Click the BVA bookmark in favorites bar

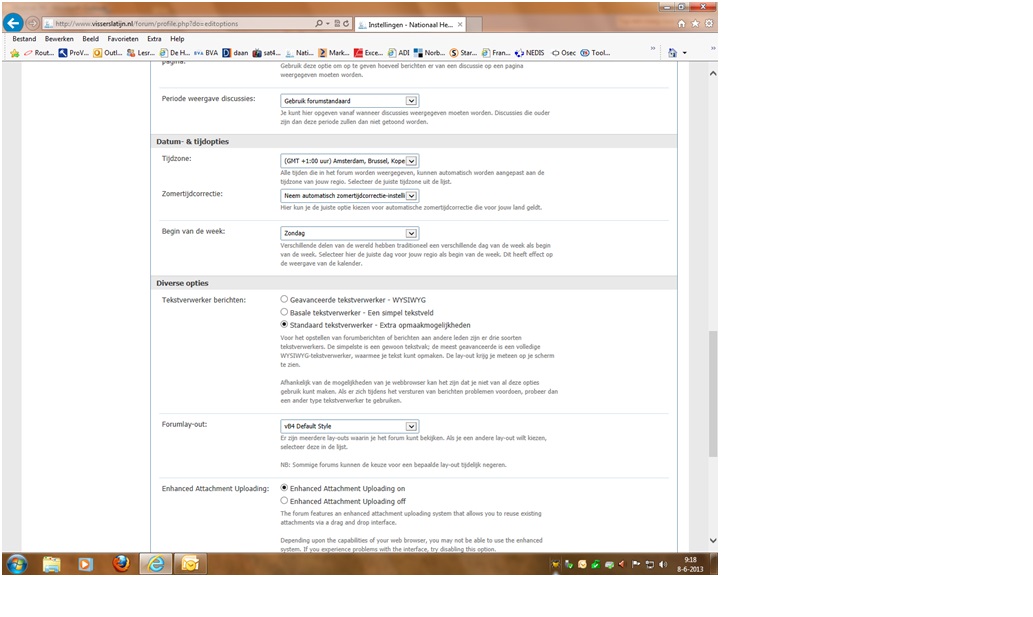[x=206, y=53]
